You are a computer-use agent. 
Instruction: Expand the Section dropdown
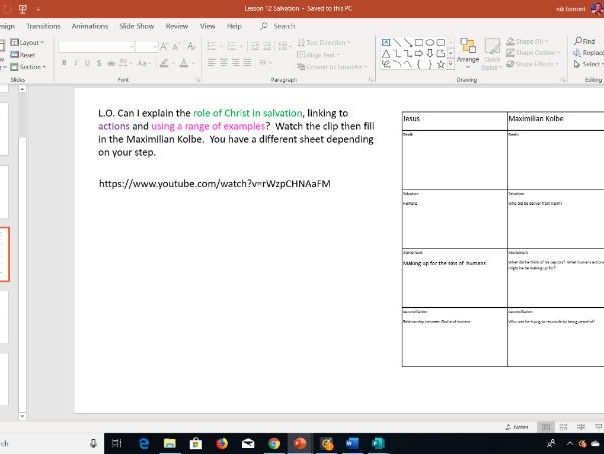click(x=31, y=67)
